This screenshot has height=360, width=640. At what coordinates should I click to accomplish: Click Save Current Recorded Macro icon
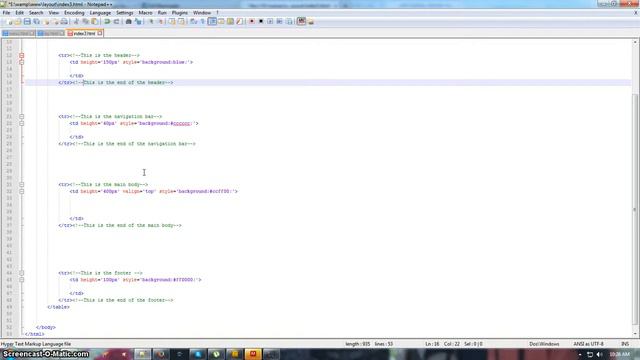click(289, 22)
